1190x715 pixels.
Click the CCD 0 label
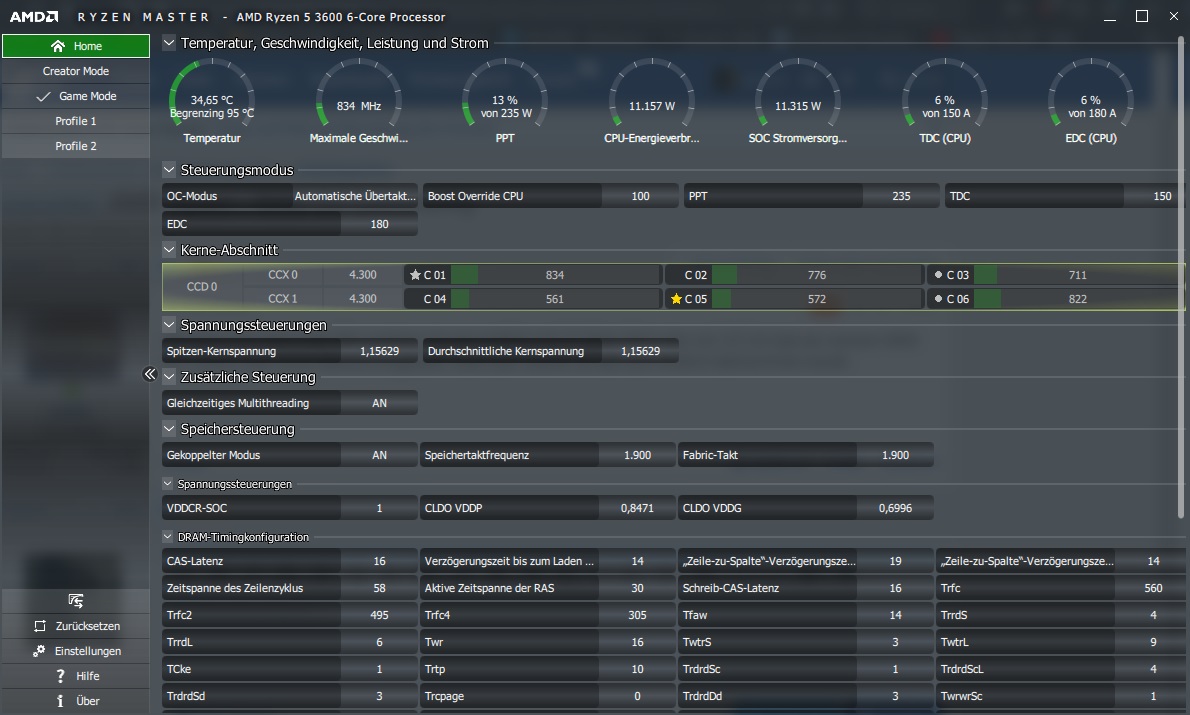click(x=202, y=287)
